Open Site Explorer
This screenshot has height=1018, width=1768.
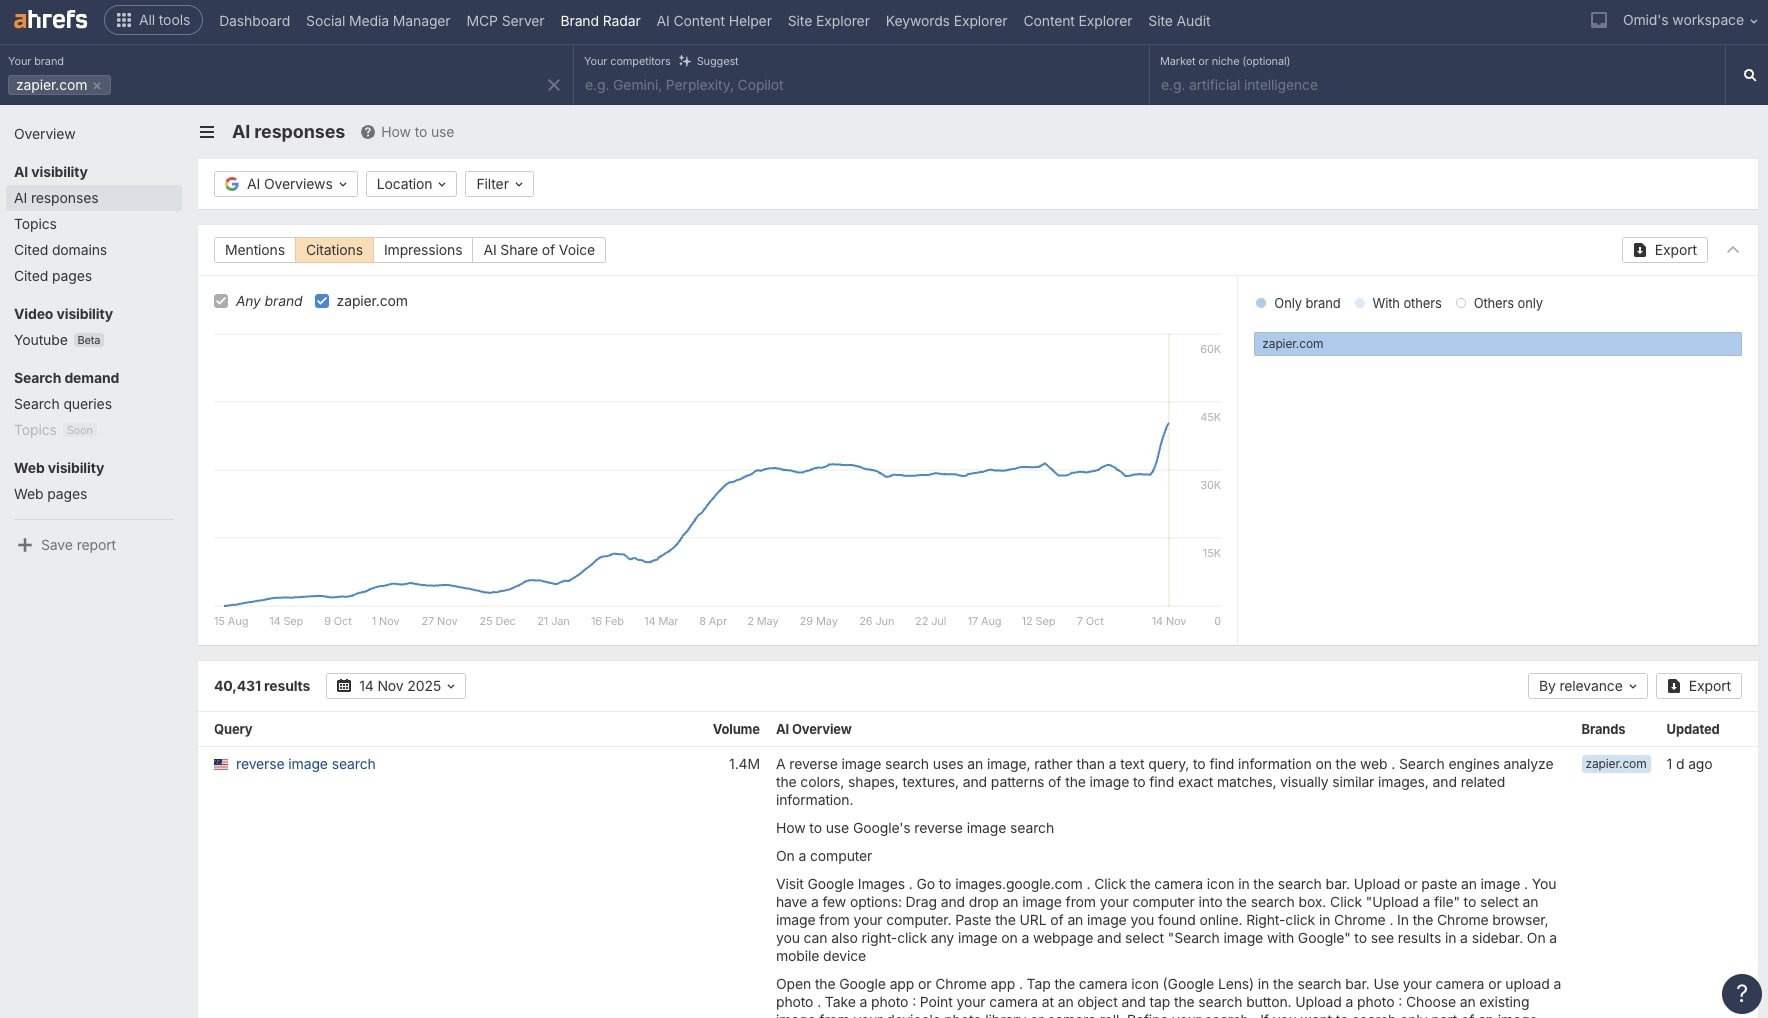click(x=828, y=21)
